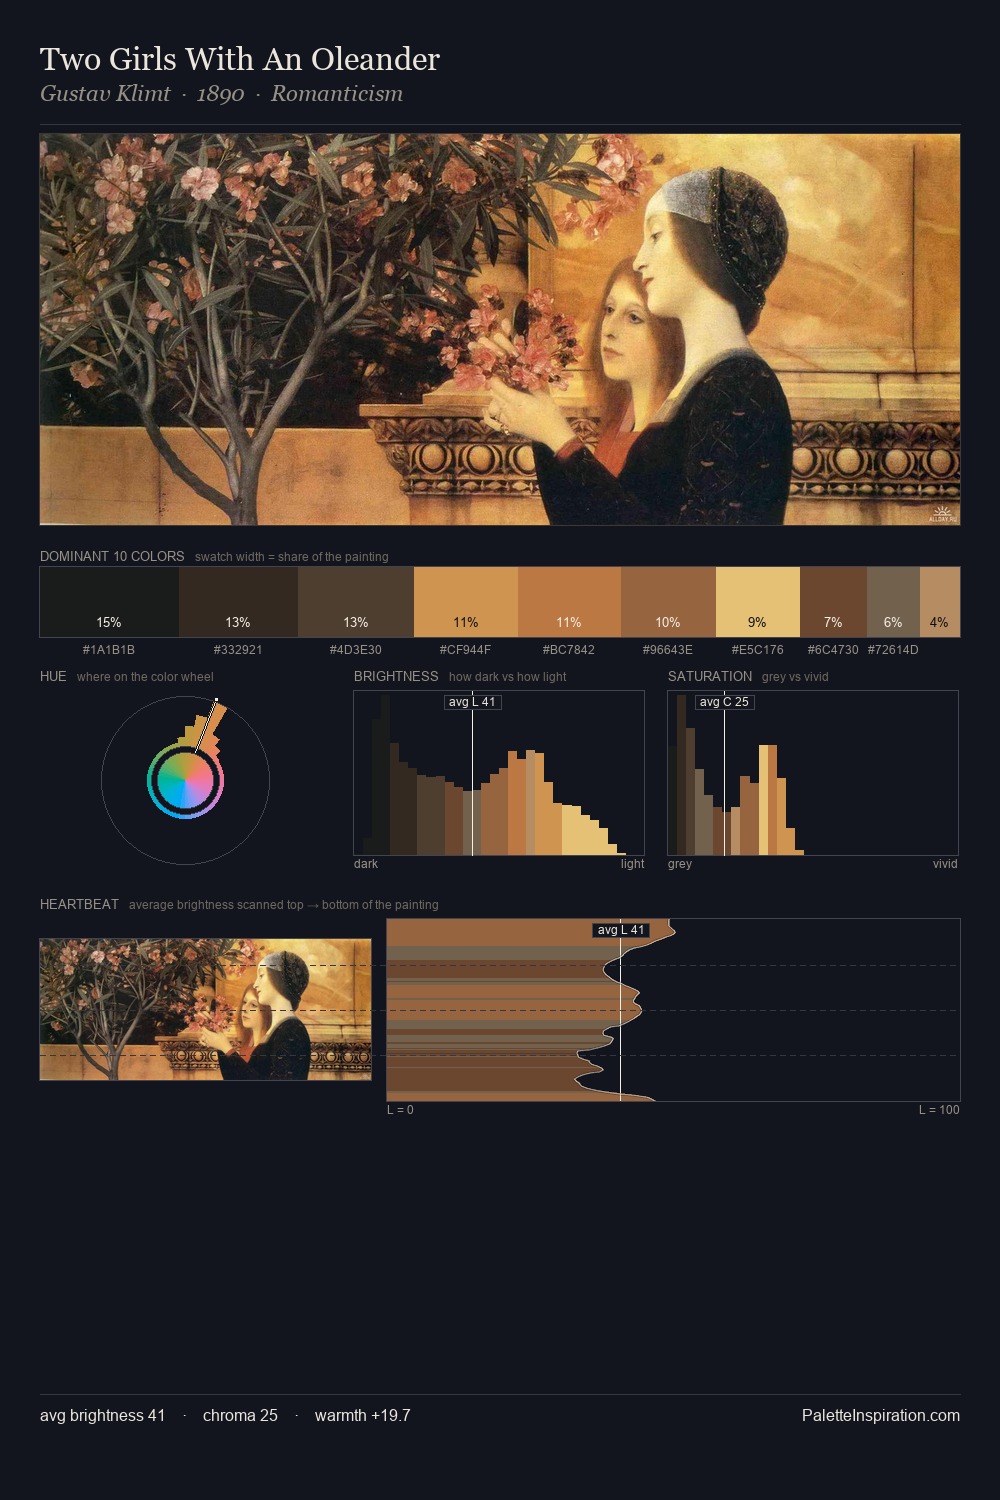Open the PaletteInspiration.com link
This screenshot has width=1000, height=1500.
pyautogui.click(x=881, y=1416)
